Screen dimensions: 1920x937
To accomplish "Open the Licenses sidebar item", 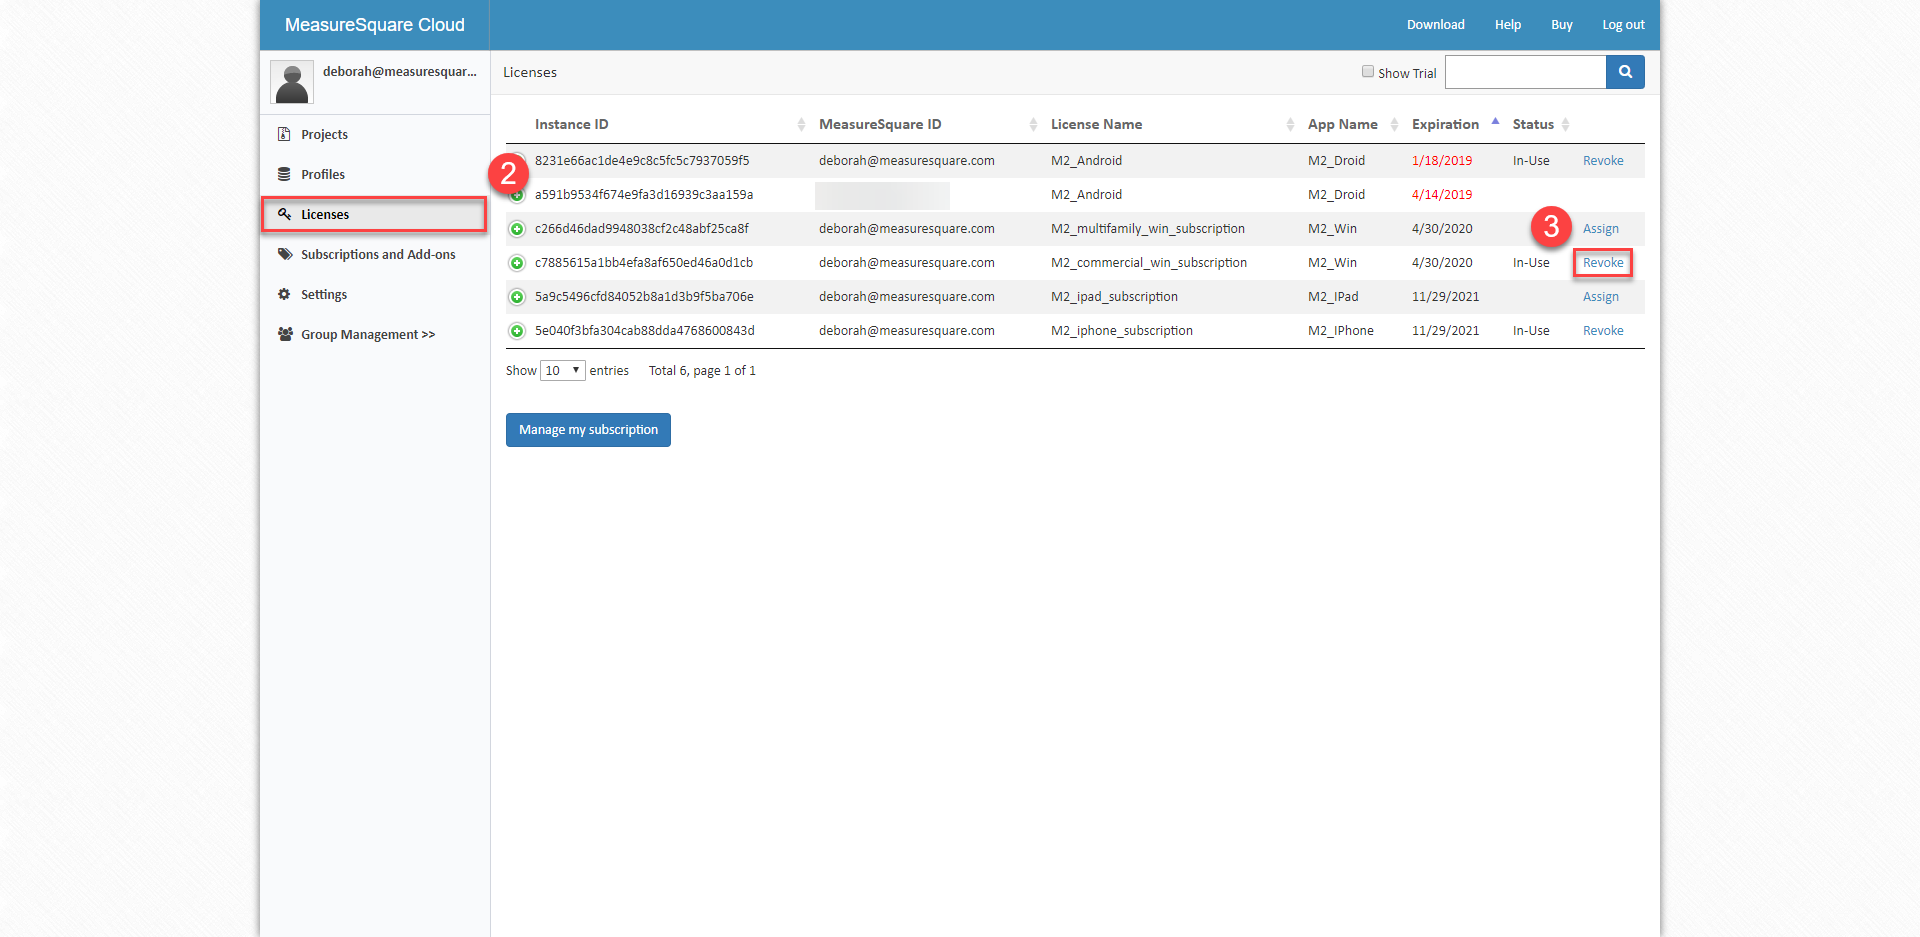I will pyautogui.click(x=374, y=214).
